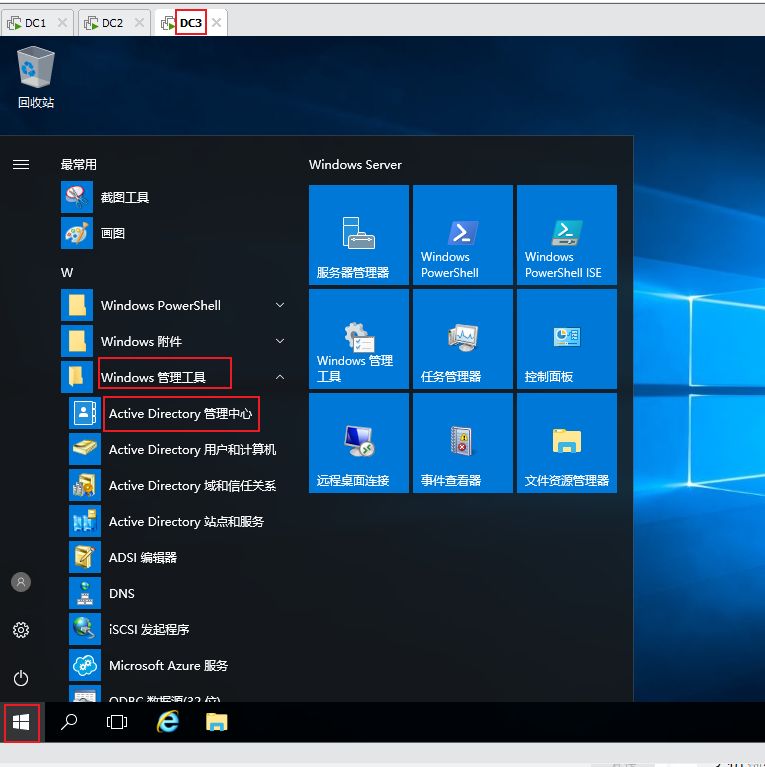Close the DC3 tab

click(x=217, y=23)
